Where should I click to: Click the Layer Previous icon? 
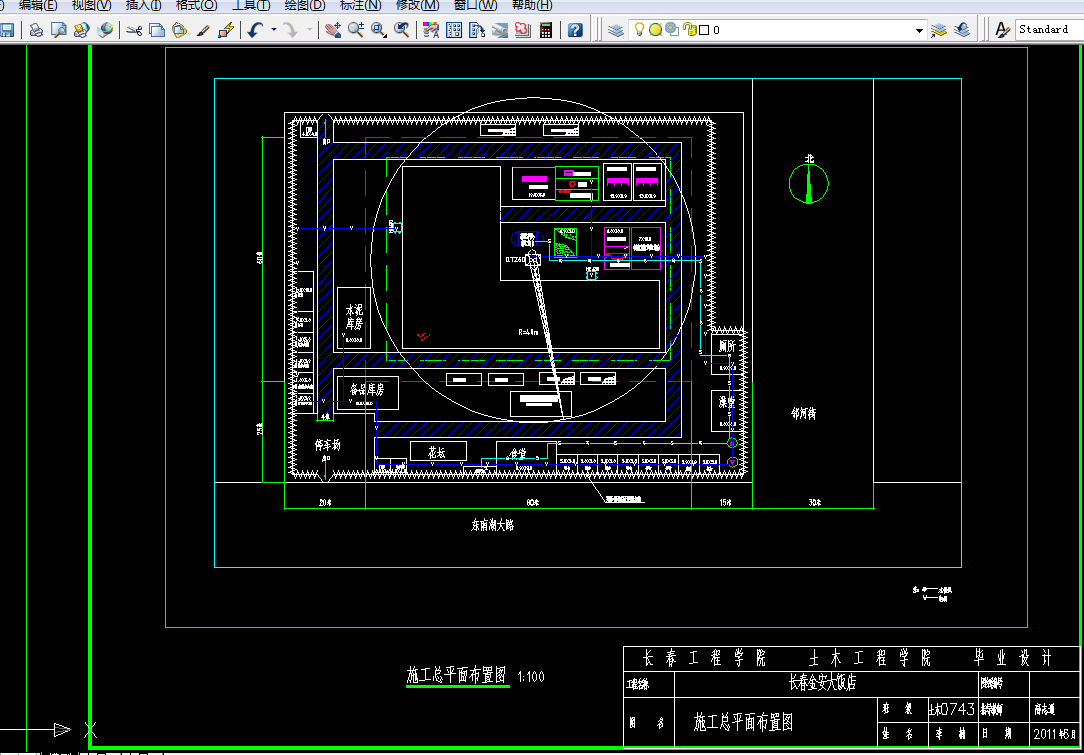(x=962, y=30)
